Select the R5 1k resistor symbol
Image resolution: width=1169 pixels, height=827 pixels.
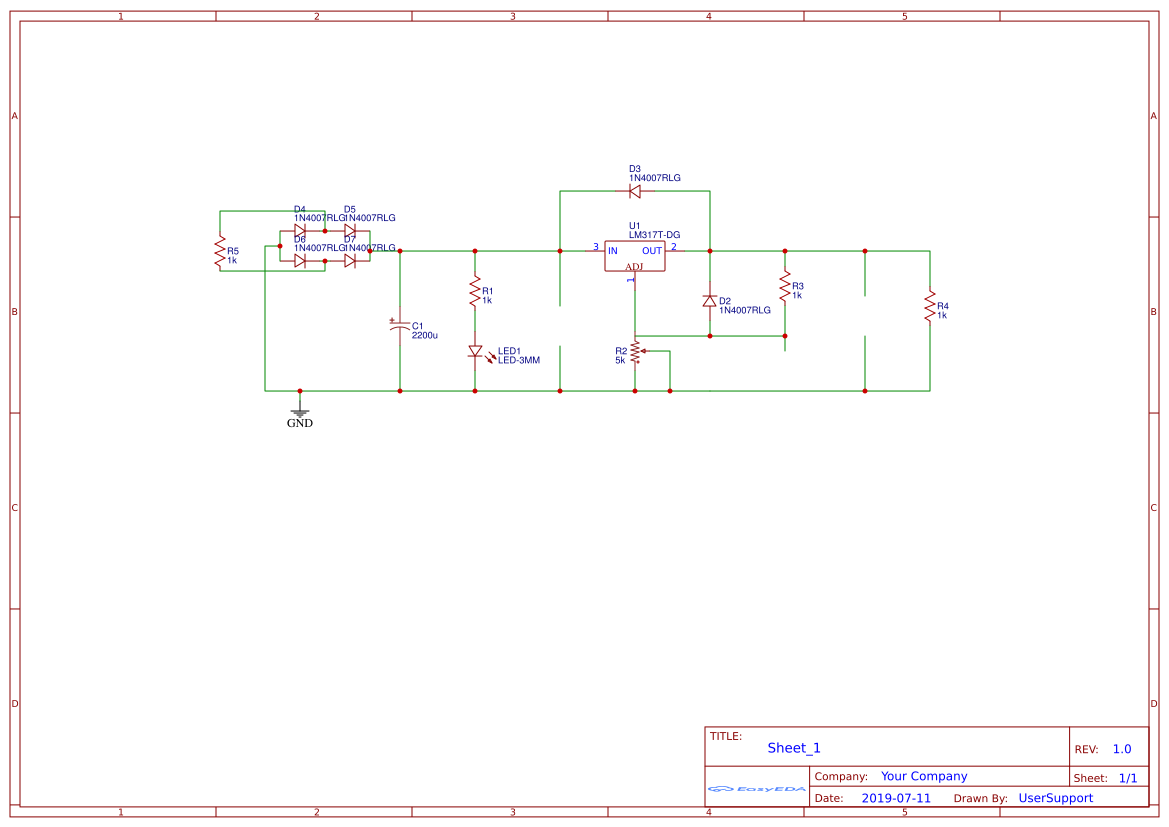coord(219,251)
